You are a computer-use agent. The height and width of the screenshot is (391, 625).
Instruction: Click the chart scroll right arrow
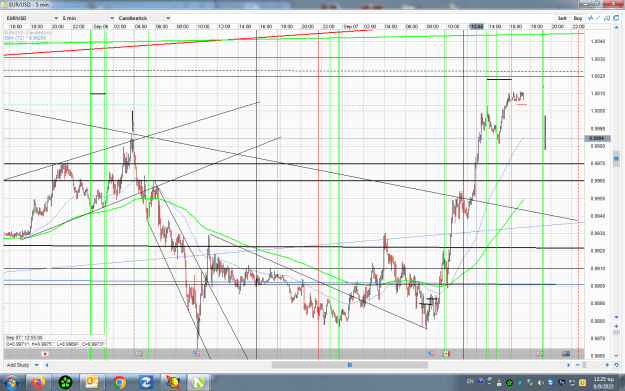point(568,365)
